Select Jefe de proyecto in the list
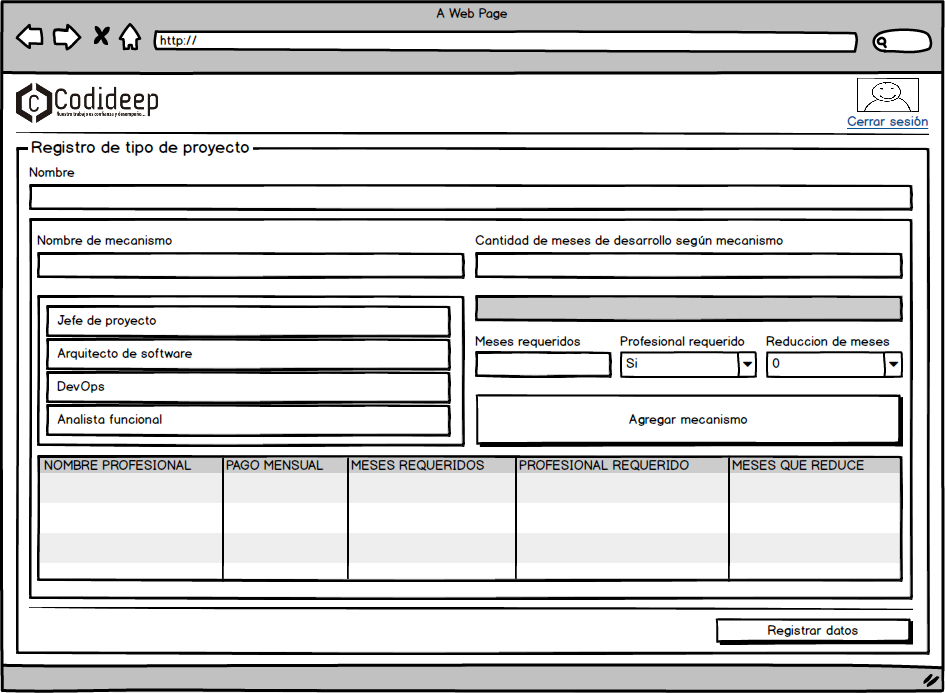Image resolution: width=945 pixels, height=693 pixels. pos(248,321)
